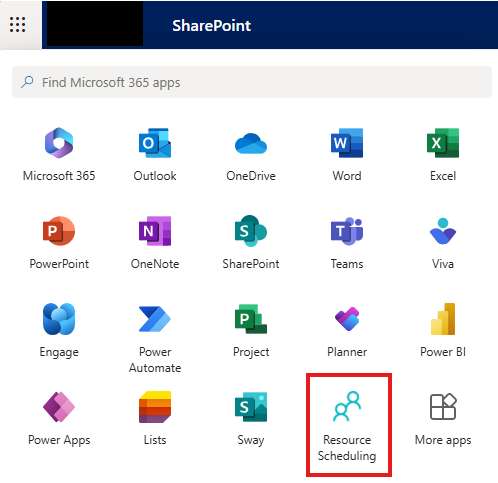This screenshot has width=498, height=483.
Task: Open the Excel app icon
Action: click(x=443, y=143)
